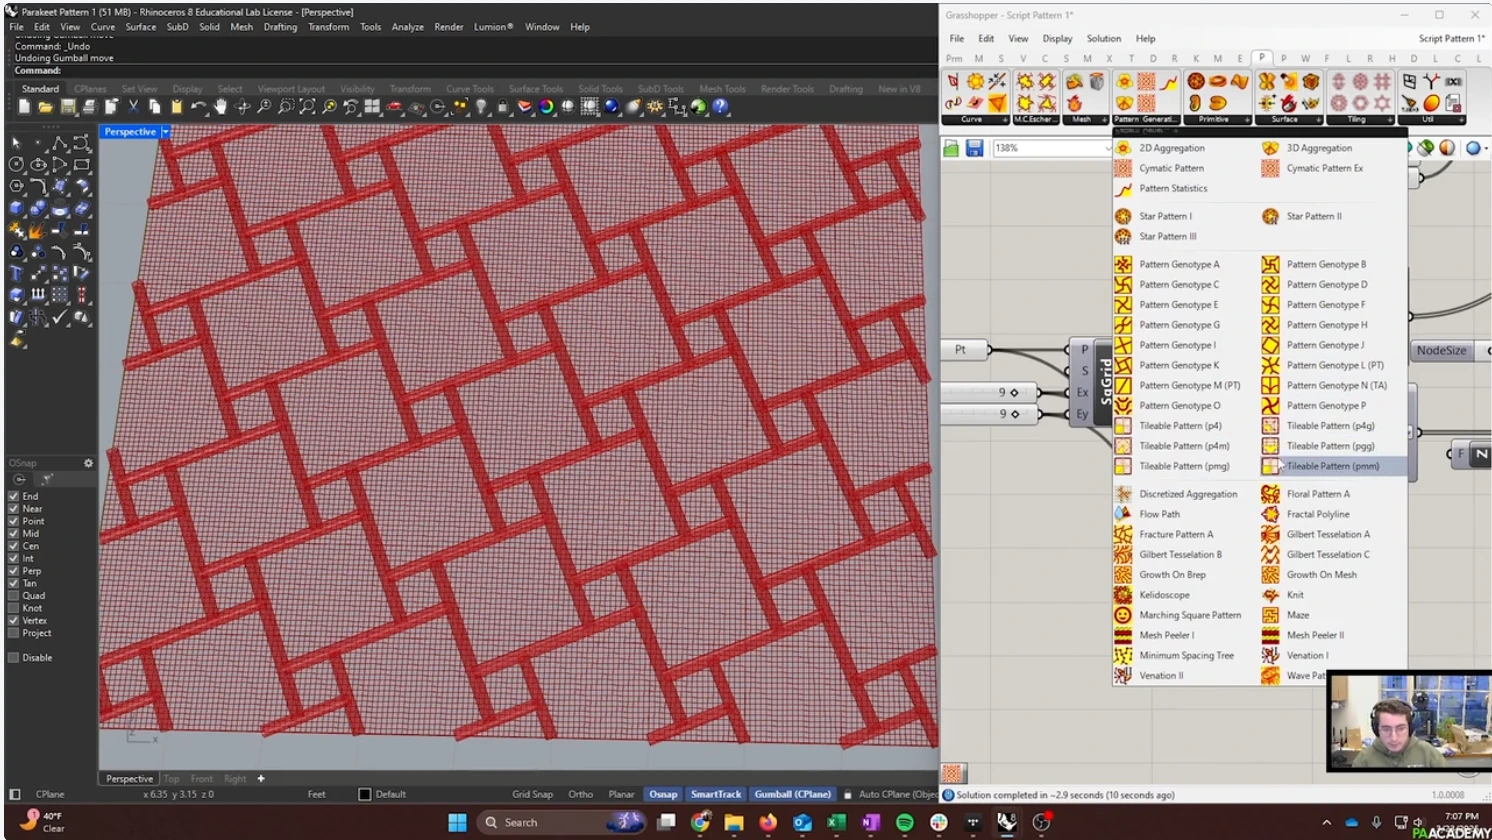Click the Cut scissors icon in Rhino toolbar
Image resolution: width=1492 pixels, height=840 pixels.
[133, 107]
